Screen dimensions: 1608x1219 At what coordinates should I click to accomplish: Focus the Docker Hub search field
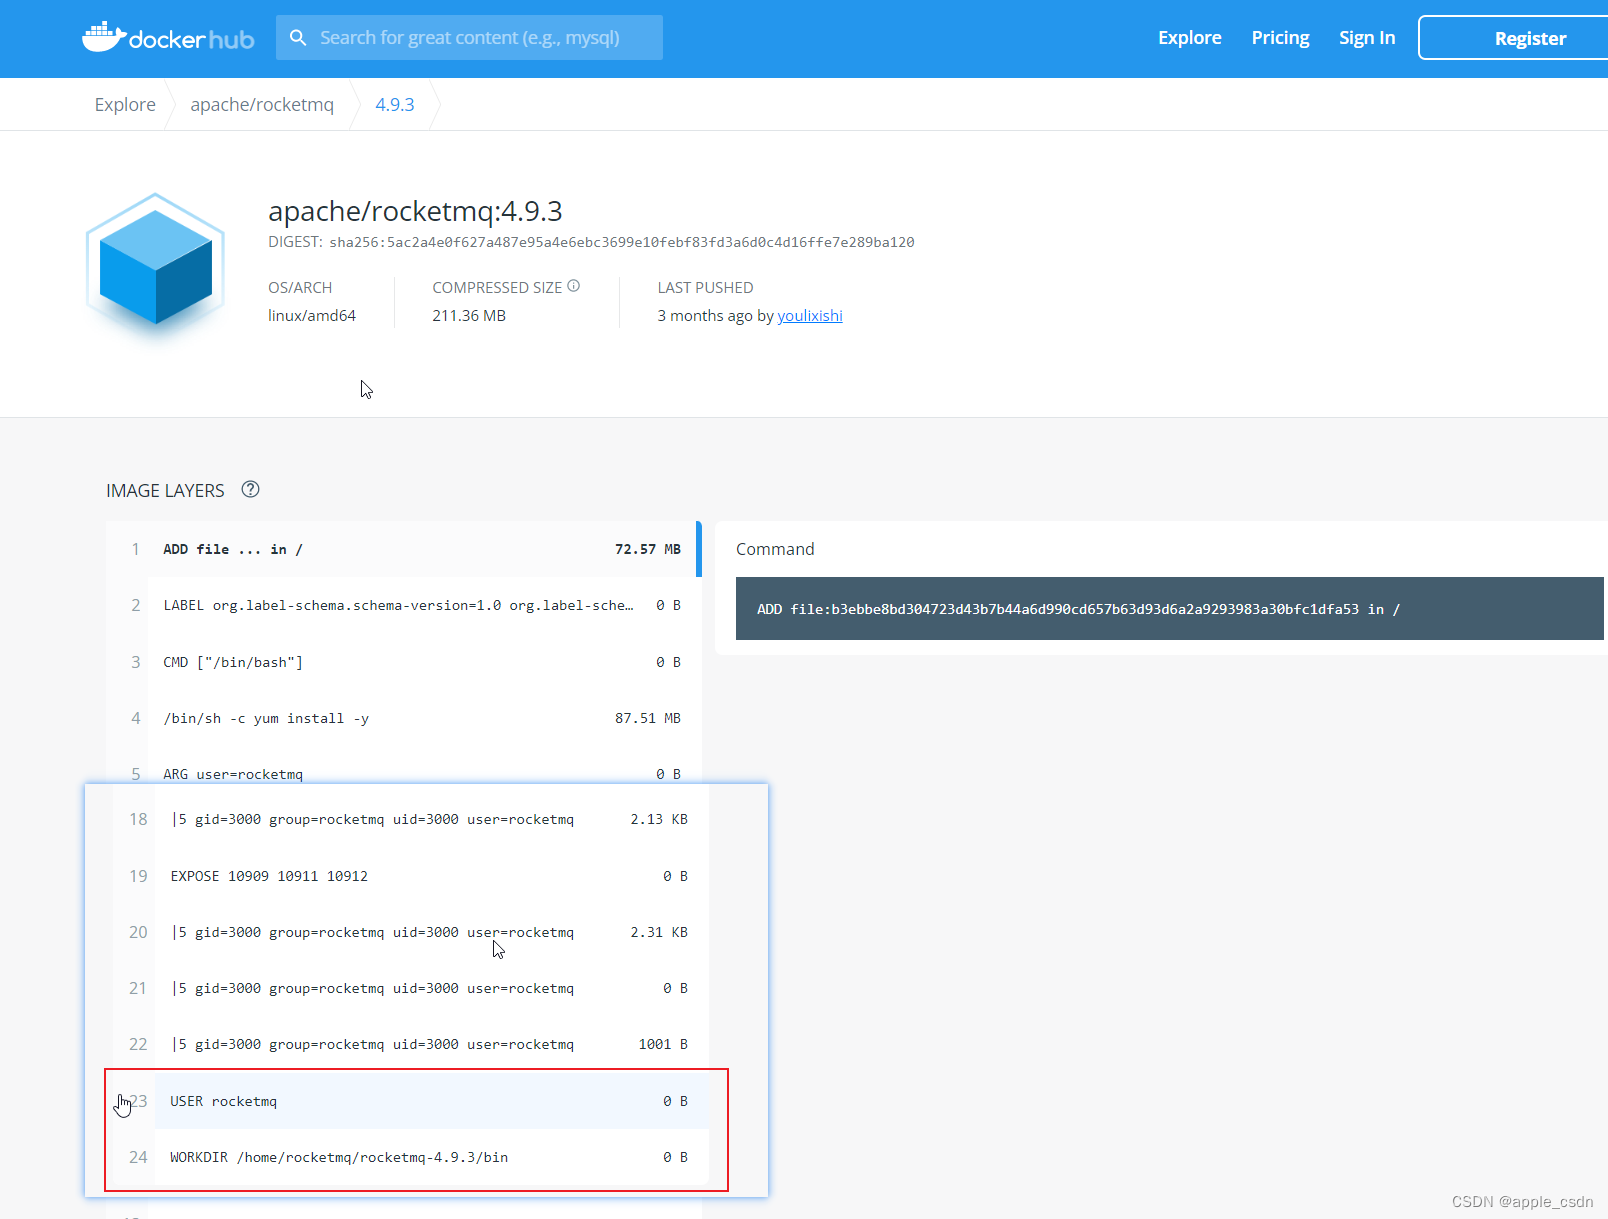pyautogui.click(x=469, y=38)
